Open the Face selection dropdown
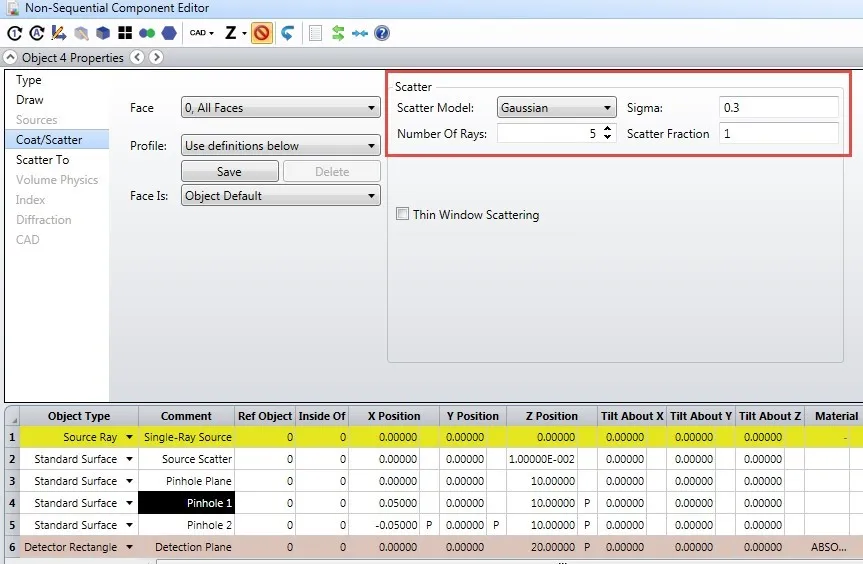Viewport: 863px width, 564px height. click(x=279, y=108)
